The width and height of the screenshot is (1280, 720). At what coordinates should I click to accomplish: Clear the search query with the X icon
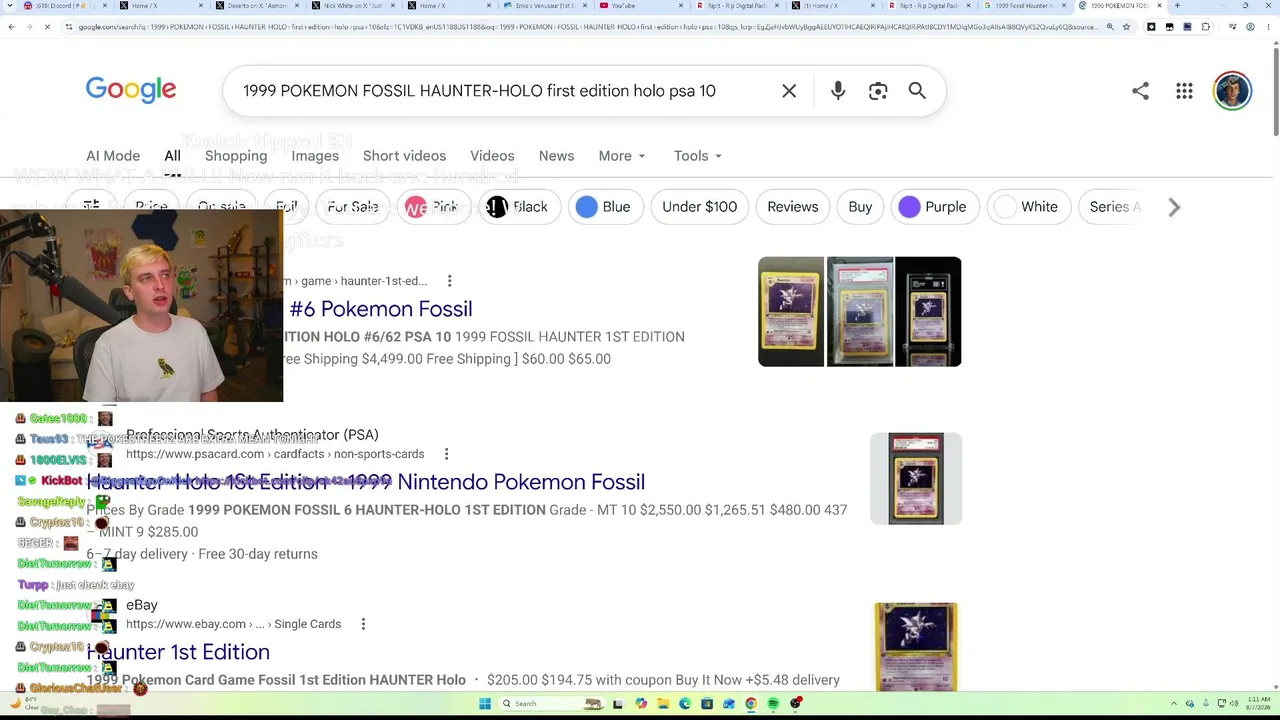[789, 91]
